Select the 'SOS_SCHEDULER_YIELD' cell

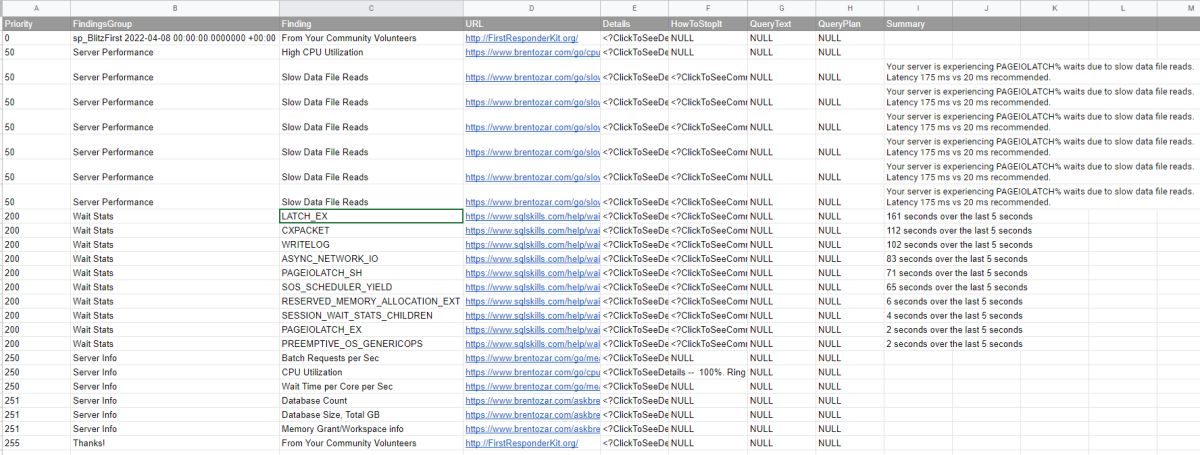tap(371, 287)
